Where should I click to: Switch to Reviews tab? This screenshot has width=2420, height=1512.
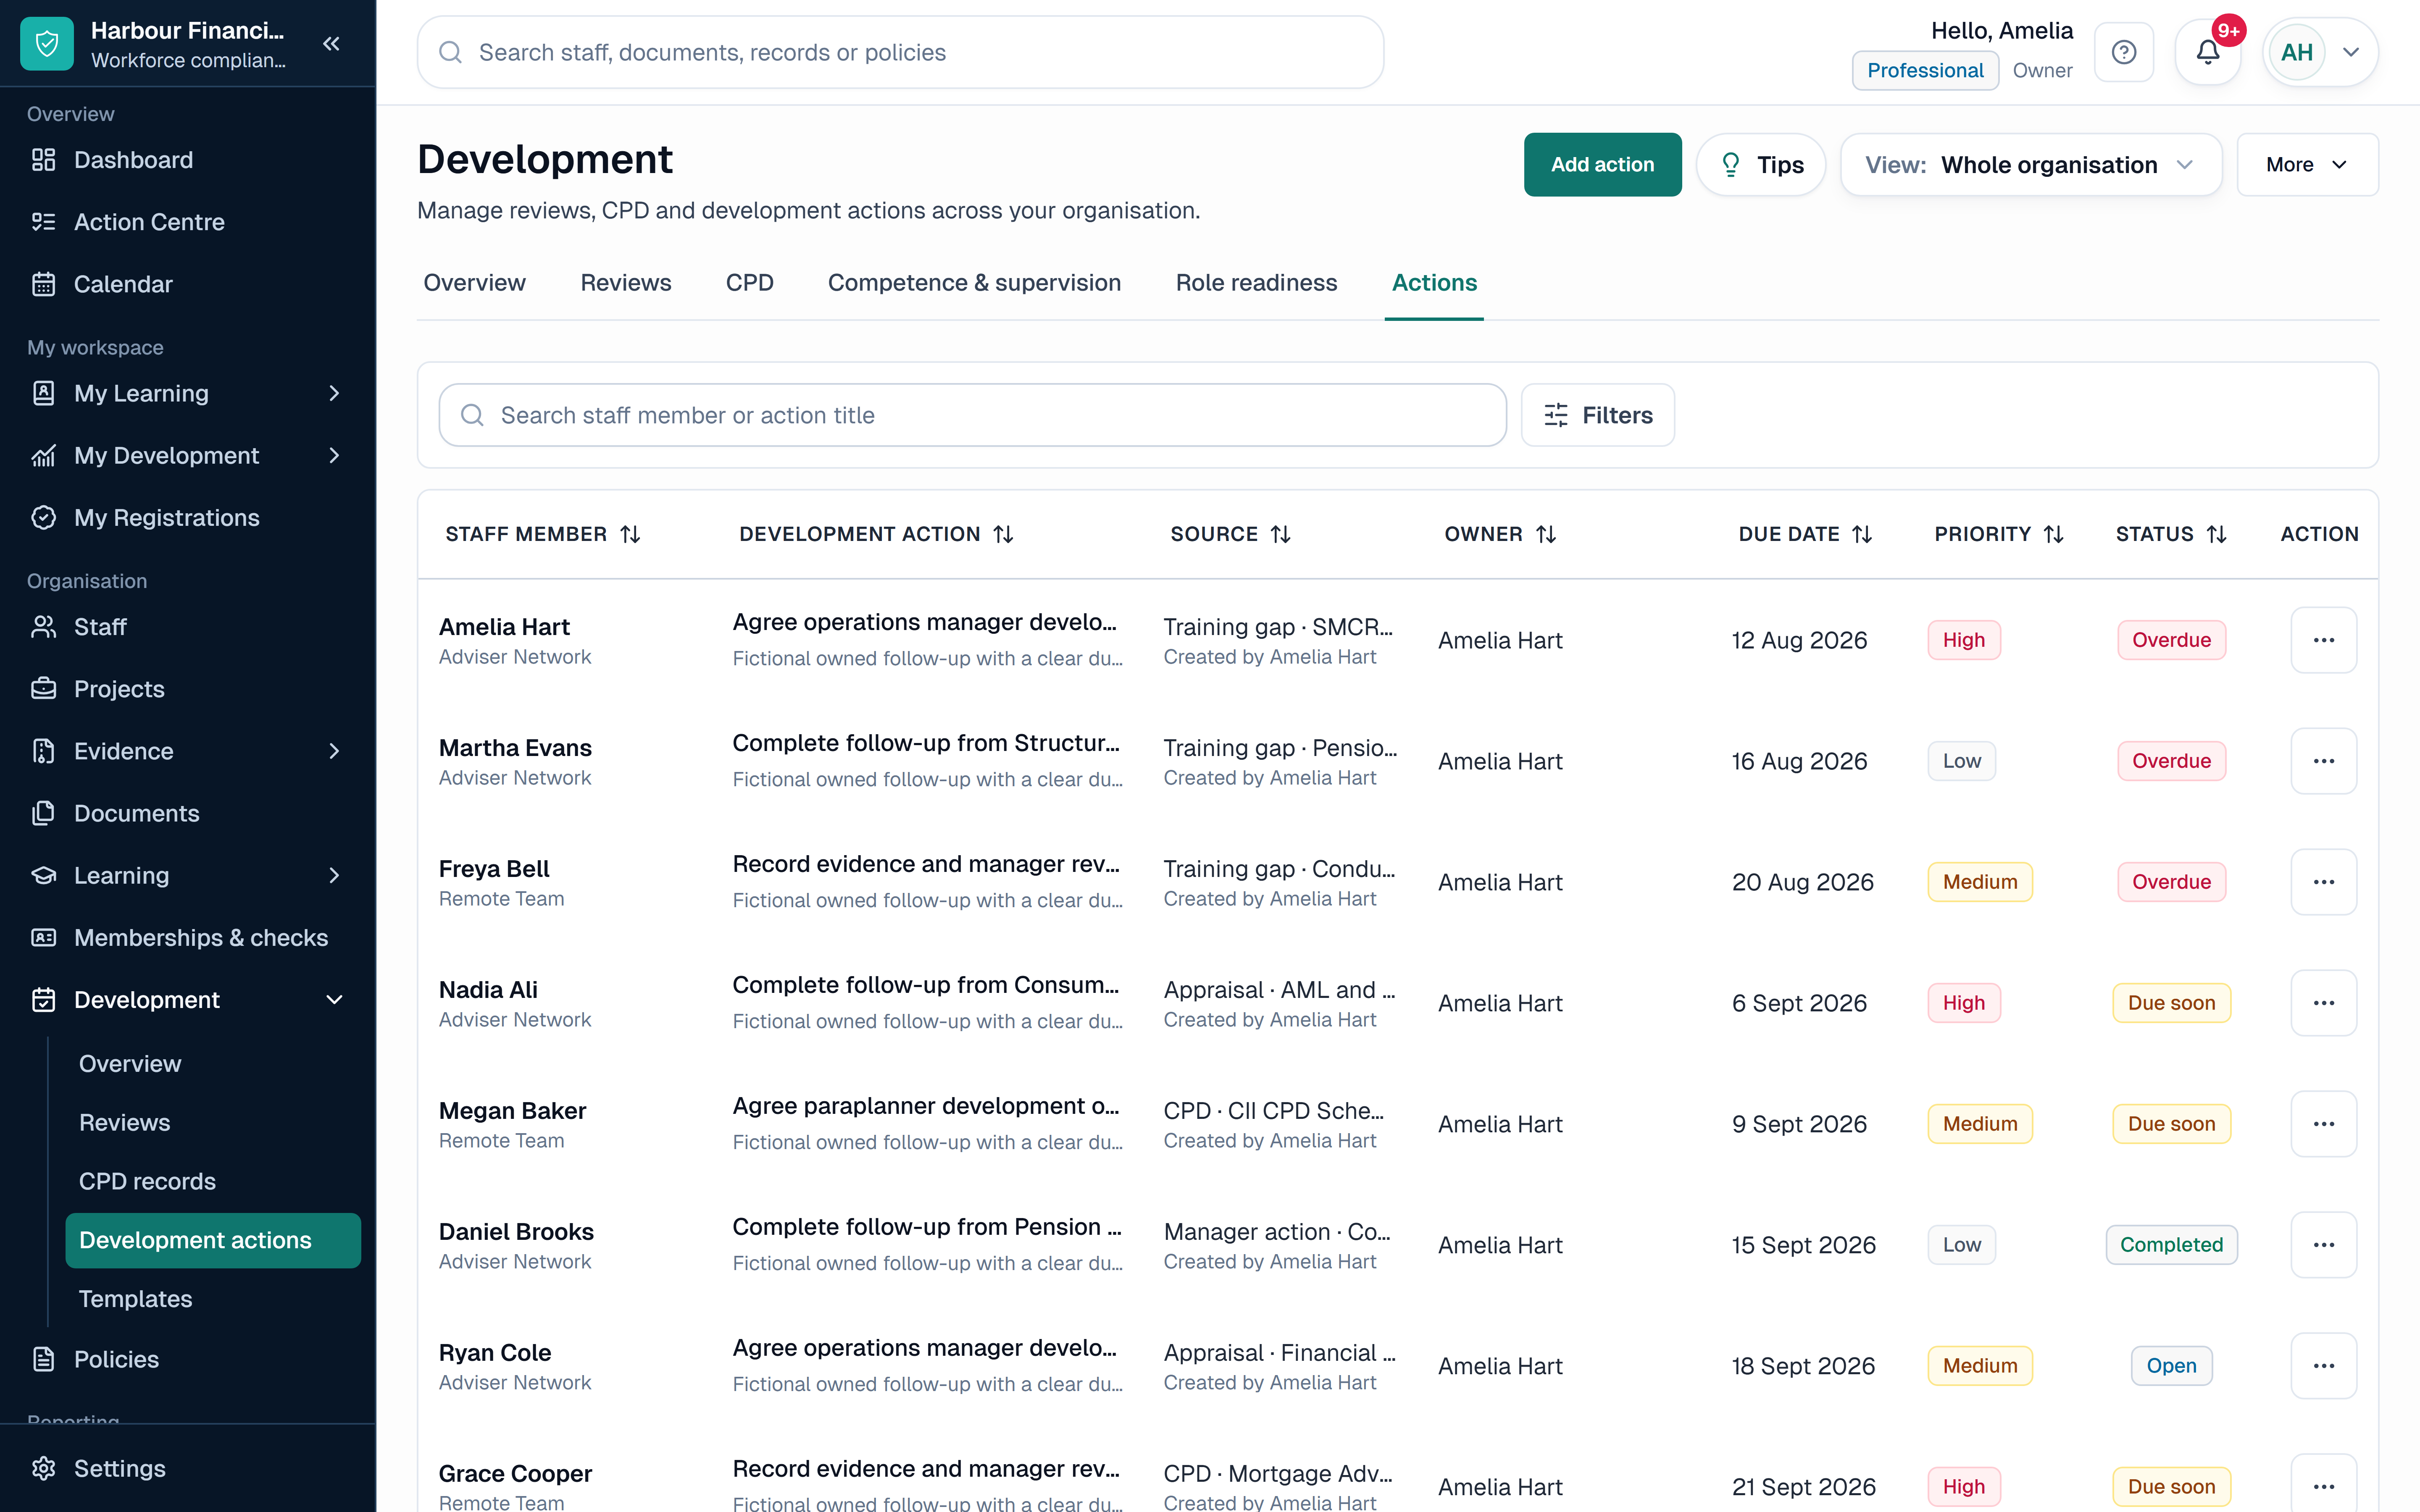[626, 283]
